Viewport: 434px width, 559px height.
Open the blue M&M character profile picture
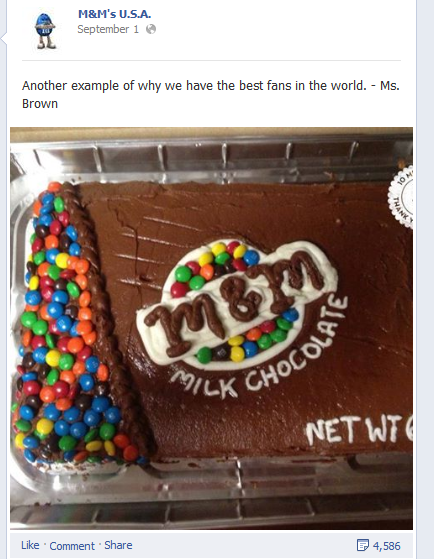(x=45, y=30)
